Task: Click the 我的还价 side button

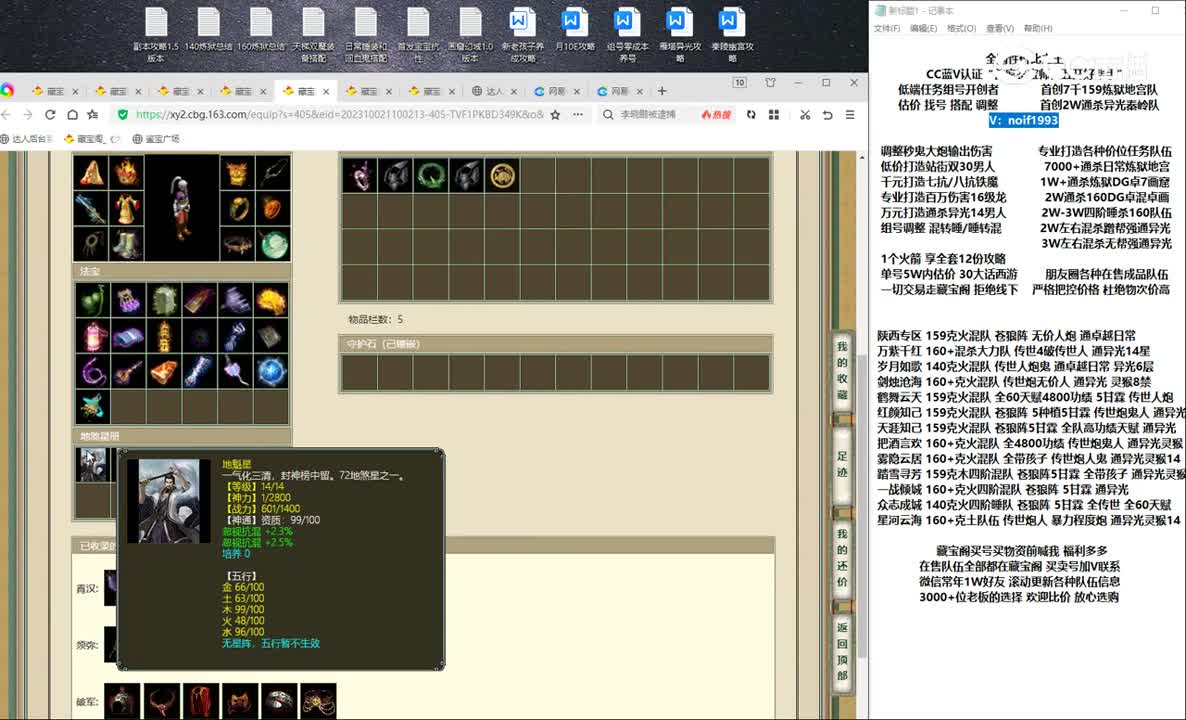Action: 842,558
